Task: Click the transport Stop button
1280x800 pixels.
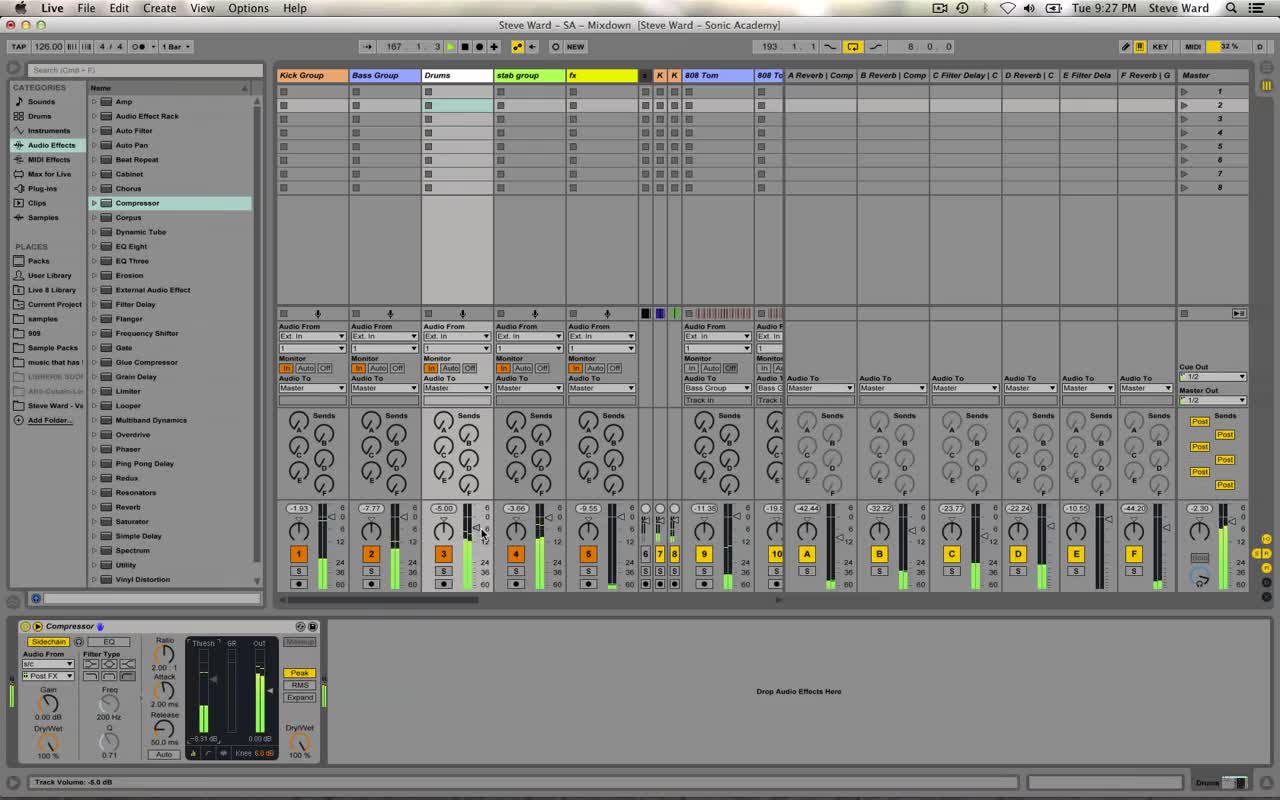Action: point(464,46)
